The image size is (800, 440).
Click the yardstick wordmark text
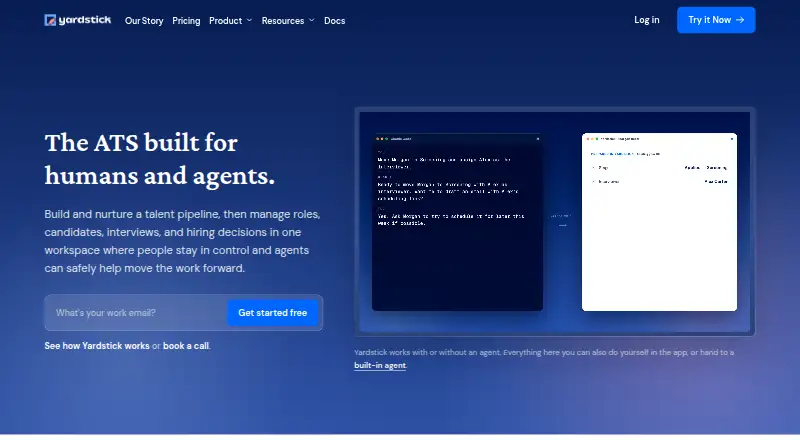pyautogui.click(x=85, y=20)
